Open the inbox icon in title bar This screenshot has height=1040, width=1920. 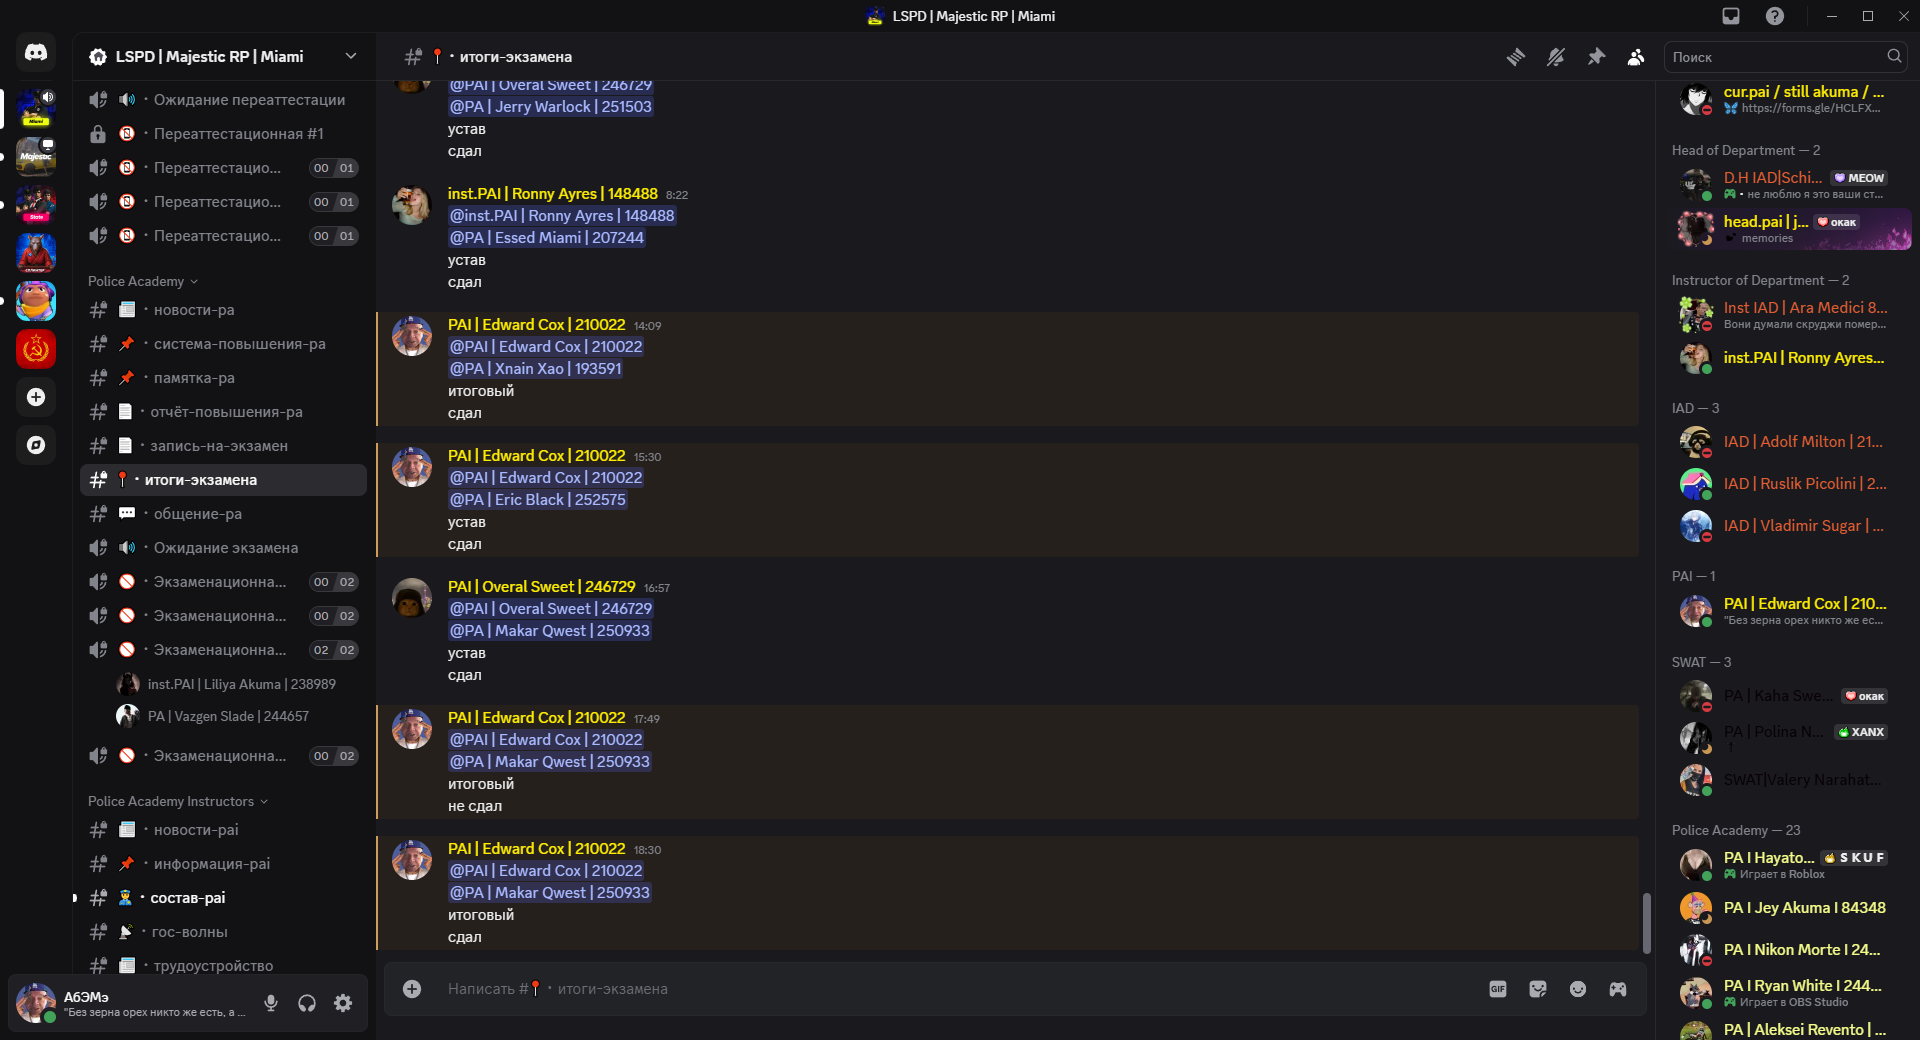(x=1731, y=16)
